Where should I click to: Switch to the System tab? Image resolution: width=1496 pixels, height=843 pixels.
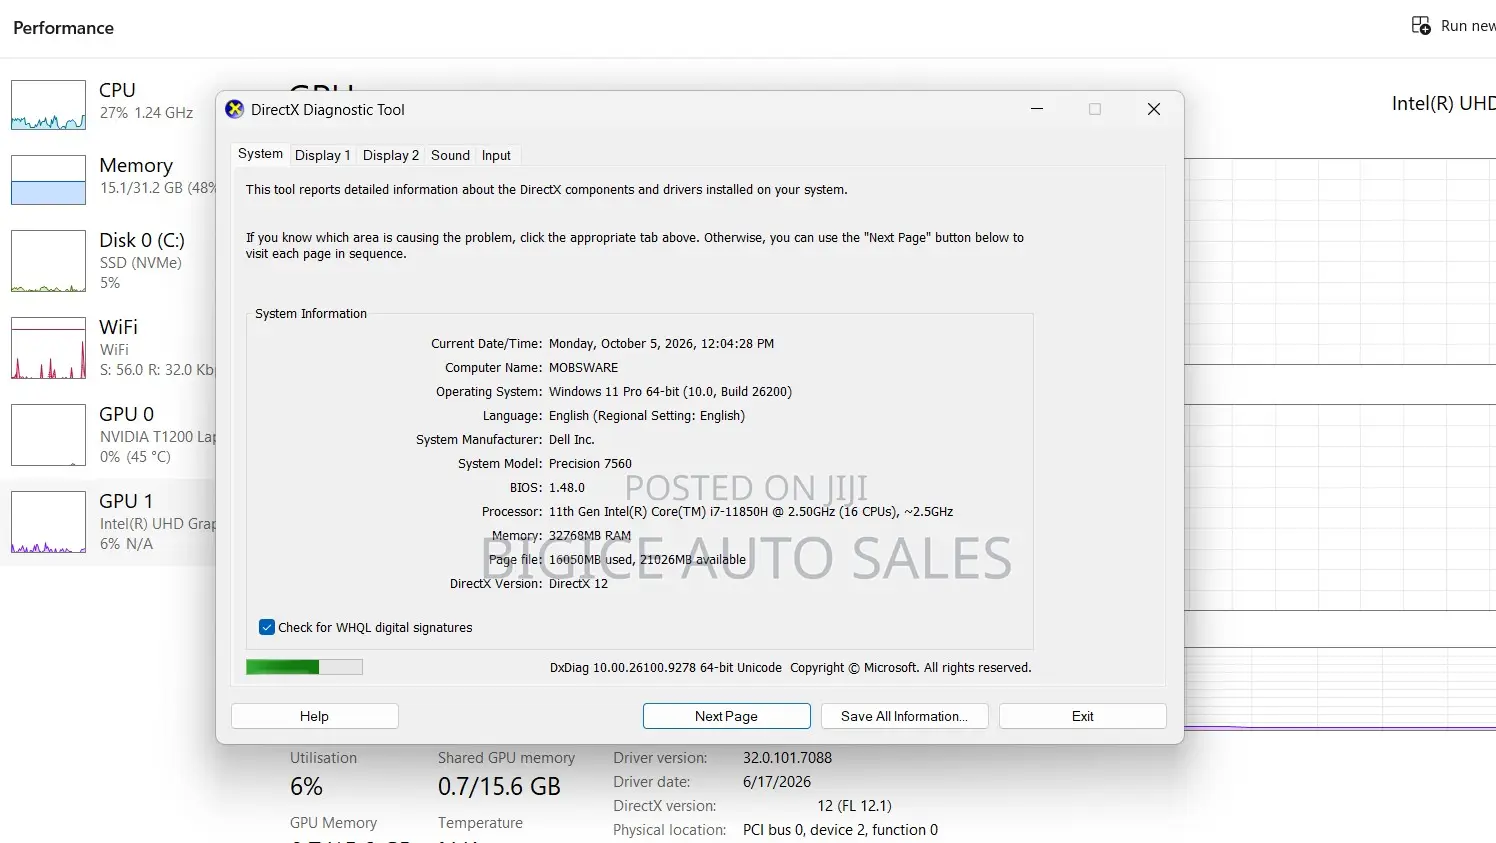pos(260,154)
